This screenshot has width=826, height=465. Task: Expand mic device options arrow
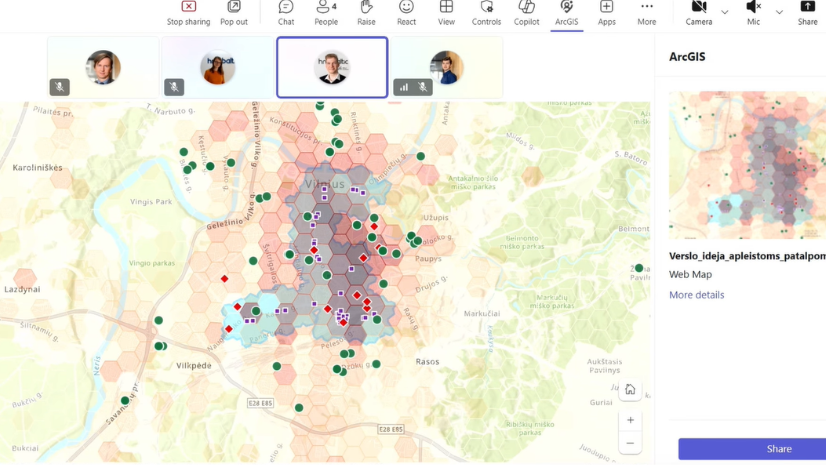(x=779, y=12)
